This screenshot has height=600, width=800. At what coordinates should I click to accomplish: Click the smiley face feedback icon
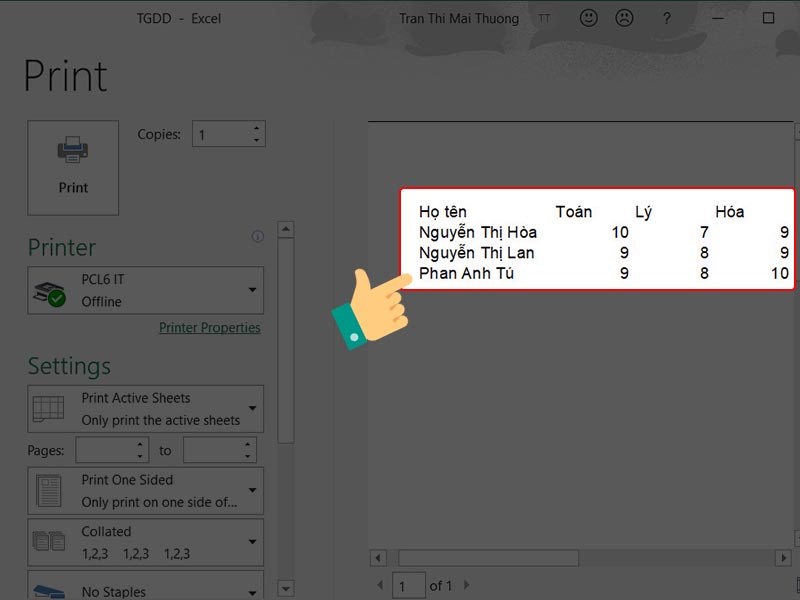[x=590, y=18]
